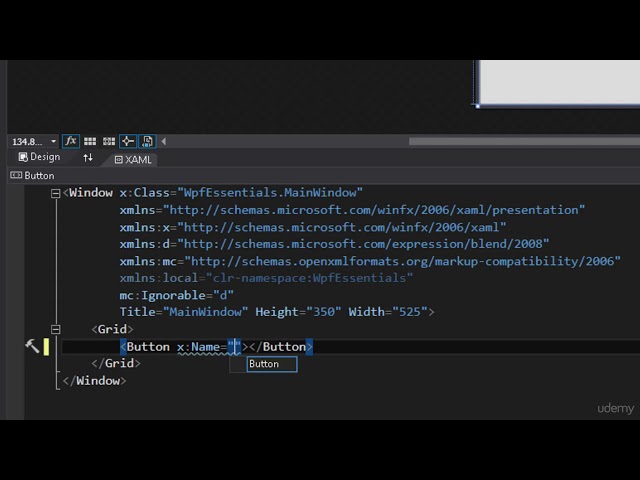
Task: Click the Button breadcrumb element selector
Action: pos(32,176)
